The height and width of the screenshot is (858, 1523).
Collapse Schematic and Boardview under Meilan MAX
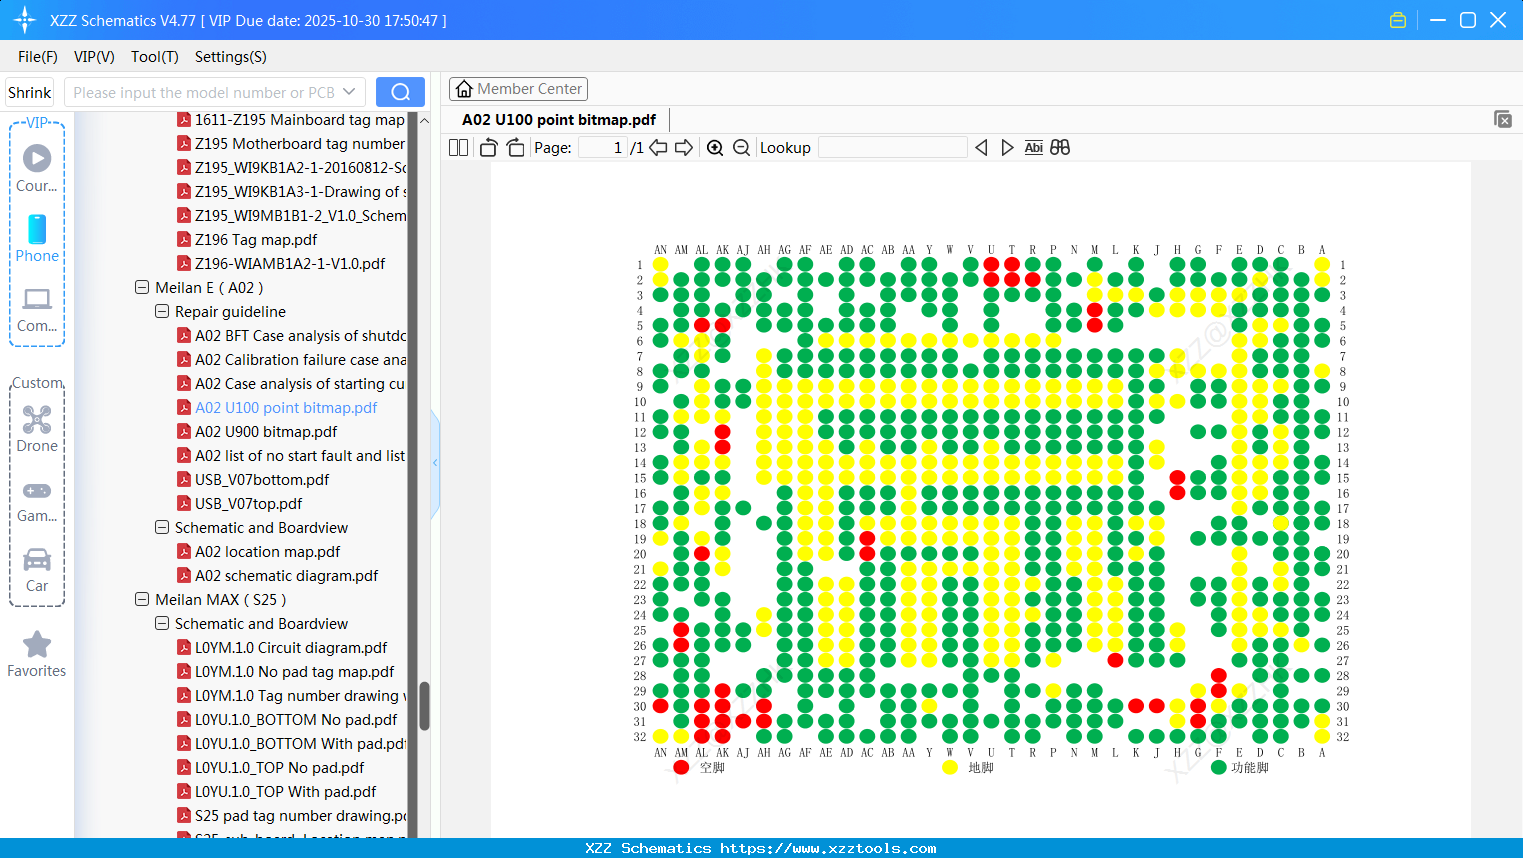click(x=162, y=624)
